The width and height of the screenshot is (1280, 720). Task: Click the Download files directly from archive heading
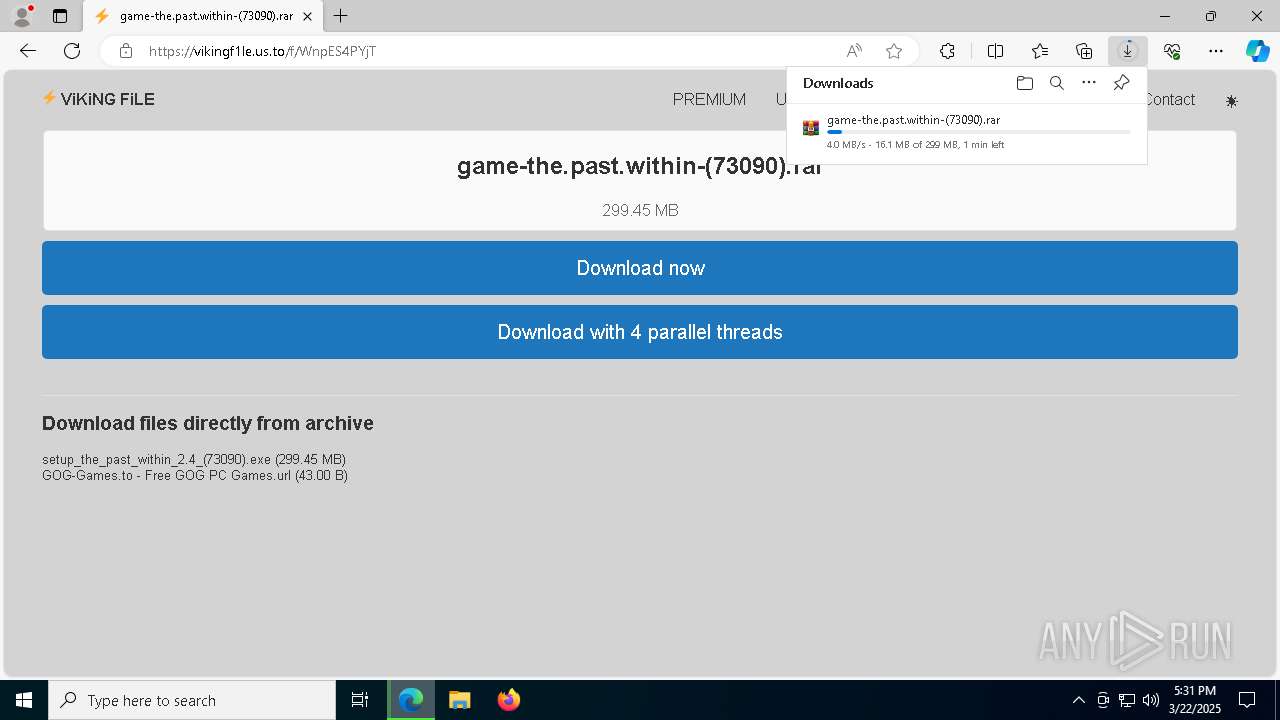pyautogui.click(x=208, y=423)
